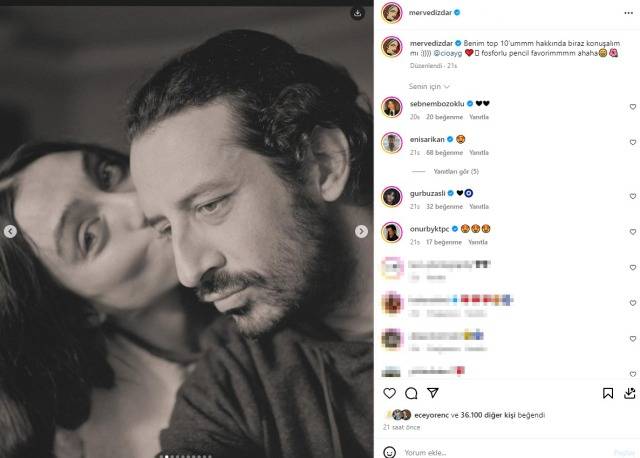Go to previous photo with left arrow

pyautogui.click(x=10, y=231)
